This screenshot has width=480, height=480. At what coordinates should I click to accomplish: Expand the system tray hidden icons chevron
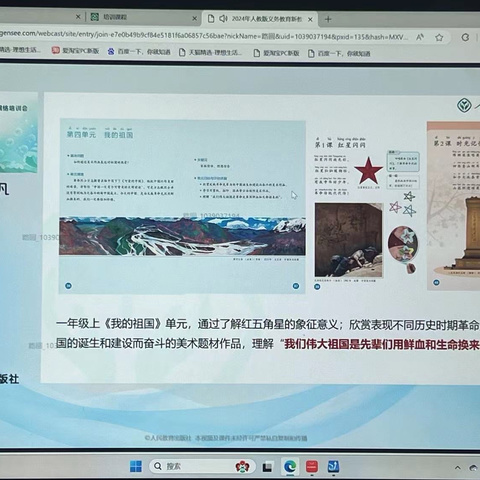(457, 468)
